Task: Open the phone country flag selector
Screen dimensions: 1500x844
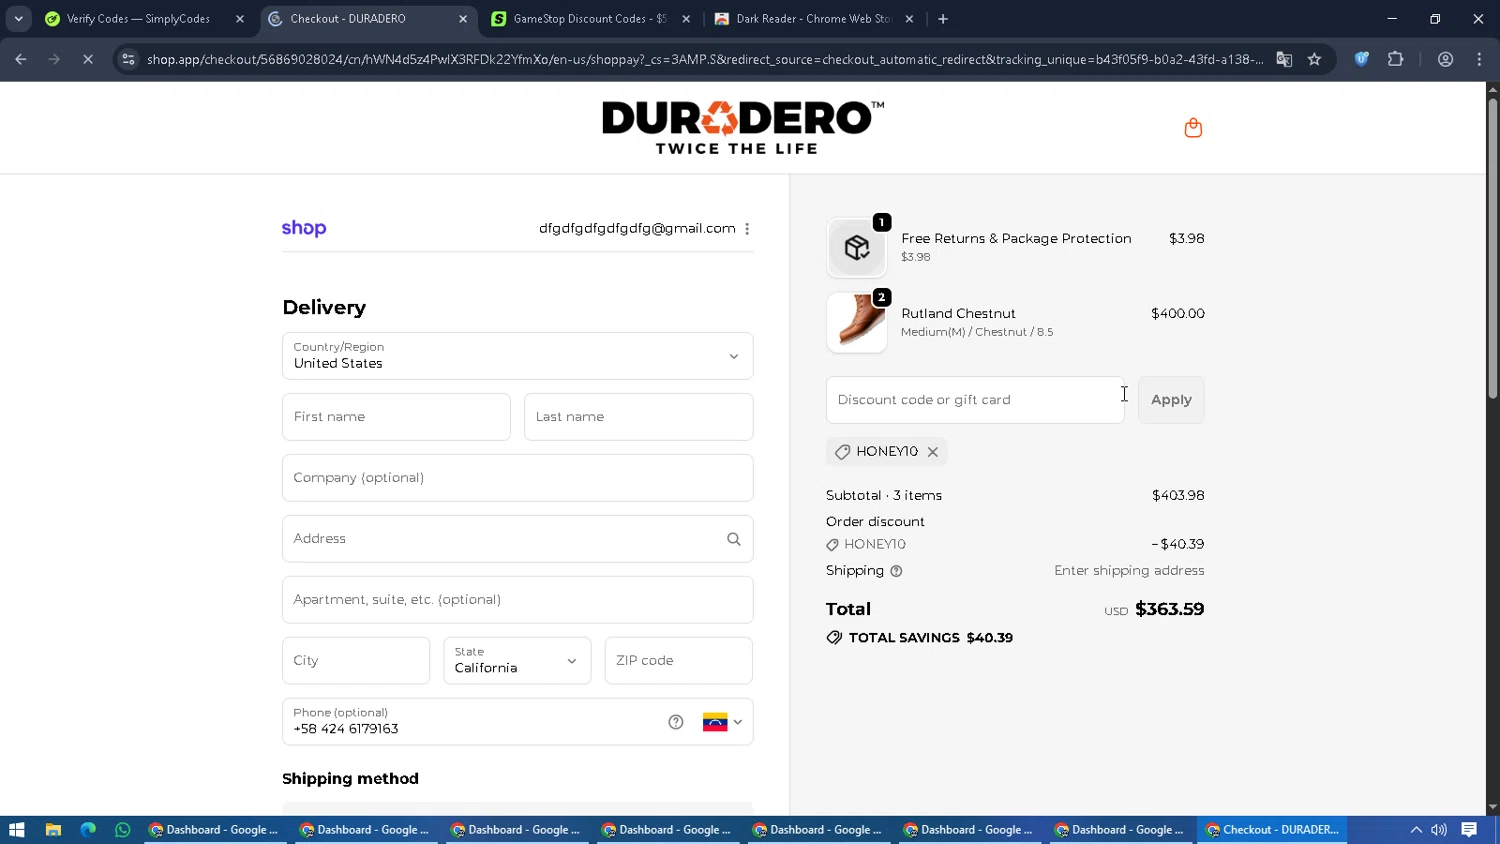Action: pyautogui.click(x=723, y=722)
